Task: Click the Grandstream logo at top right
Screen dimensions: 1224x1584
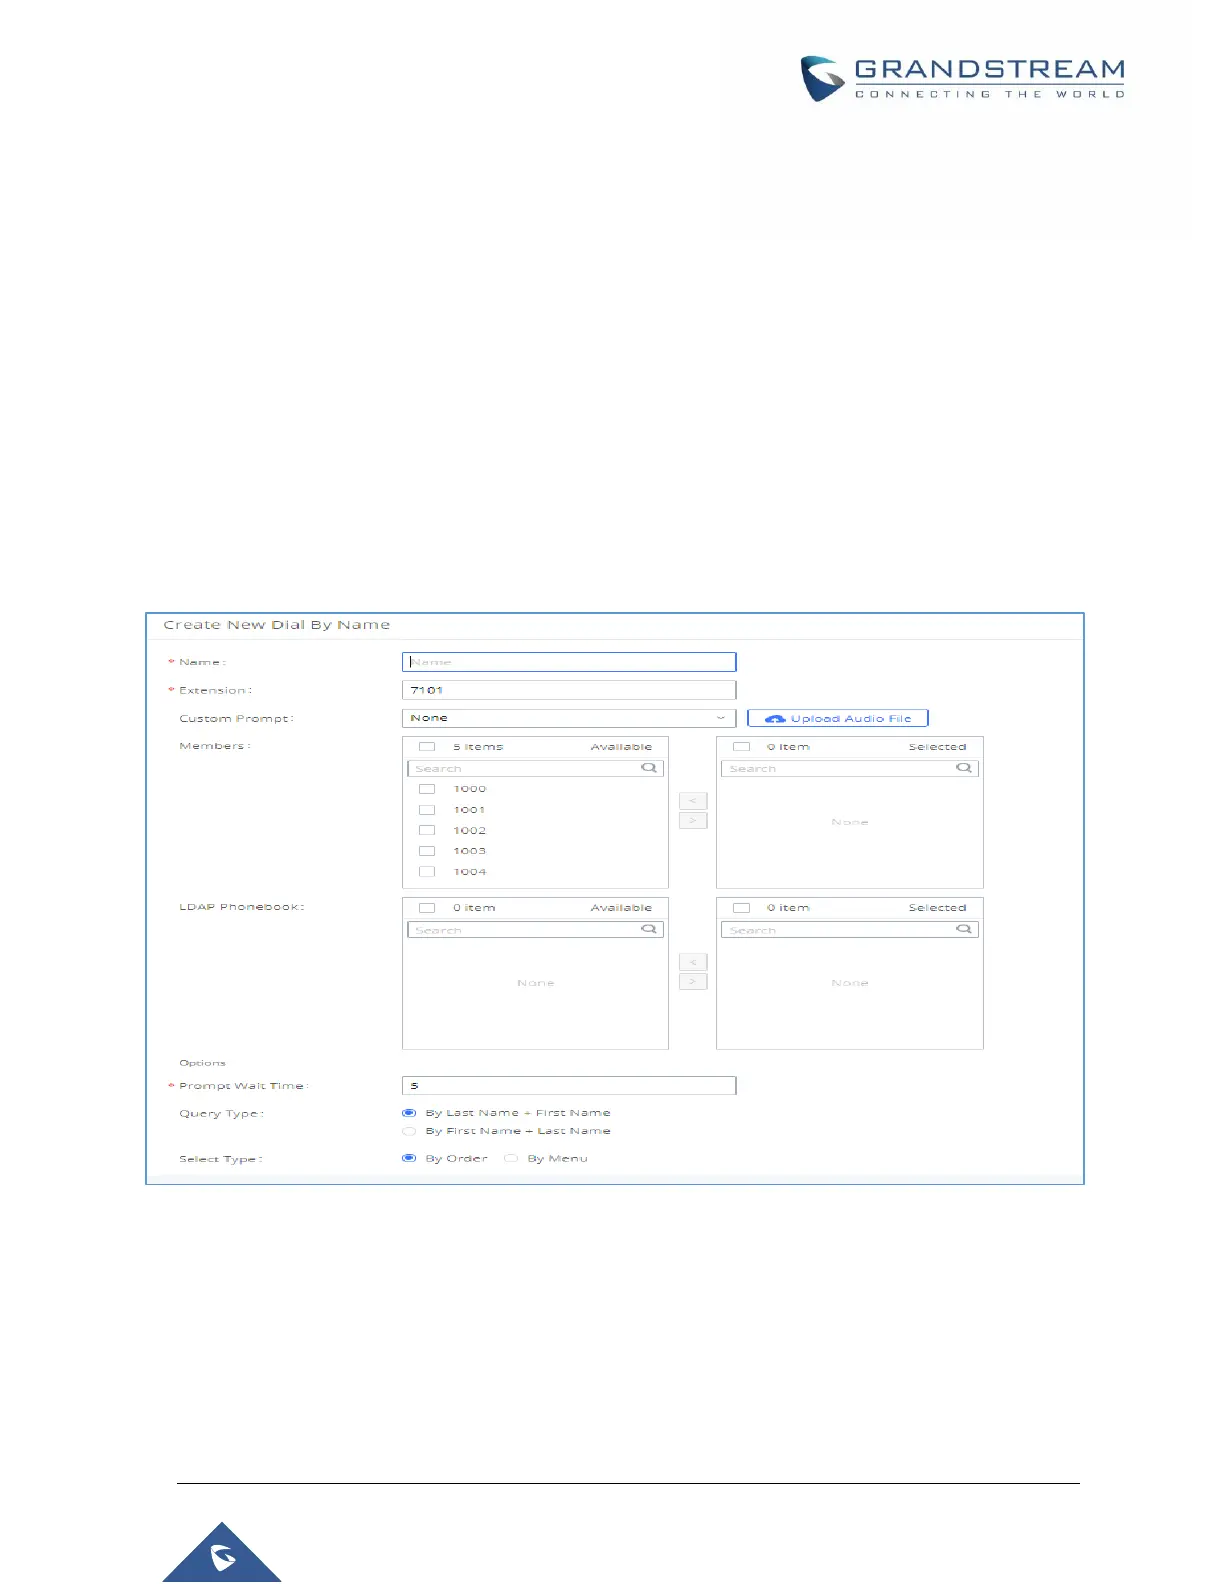Action: 962,78
